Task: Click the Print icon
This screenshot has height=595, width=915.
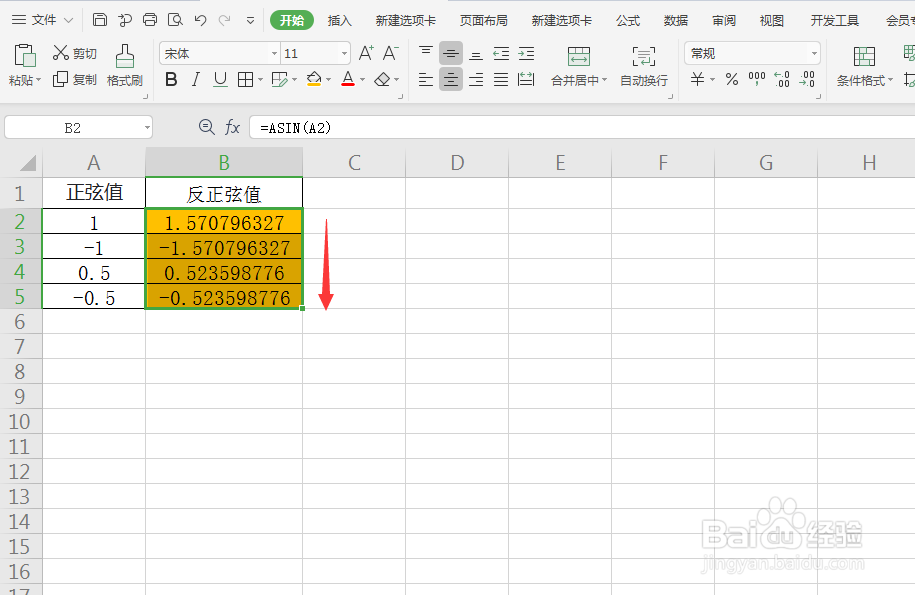Action: 150,20
